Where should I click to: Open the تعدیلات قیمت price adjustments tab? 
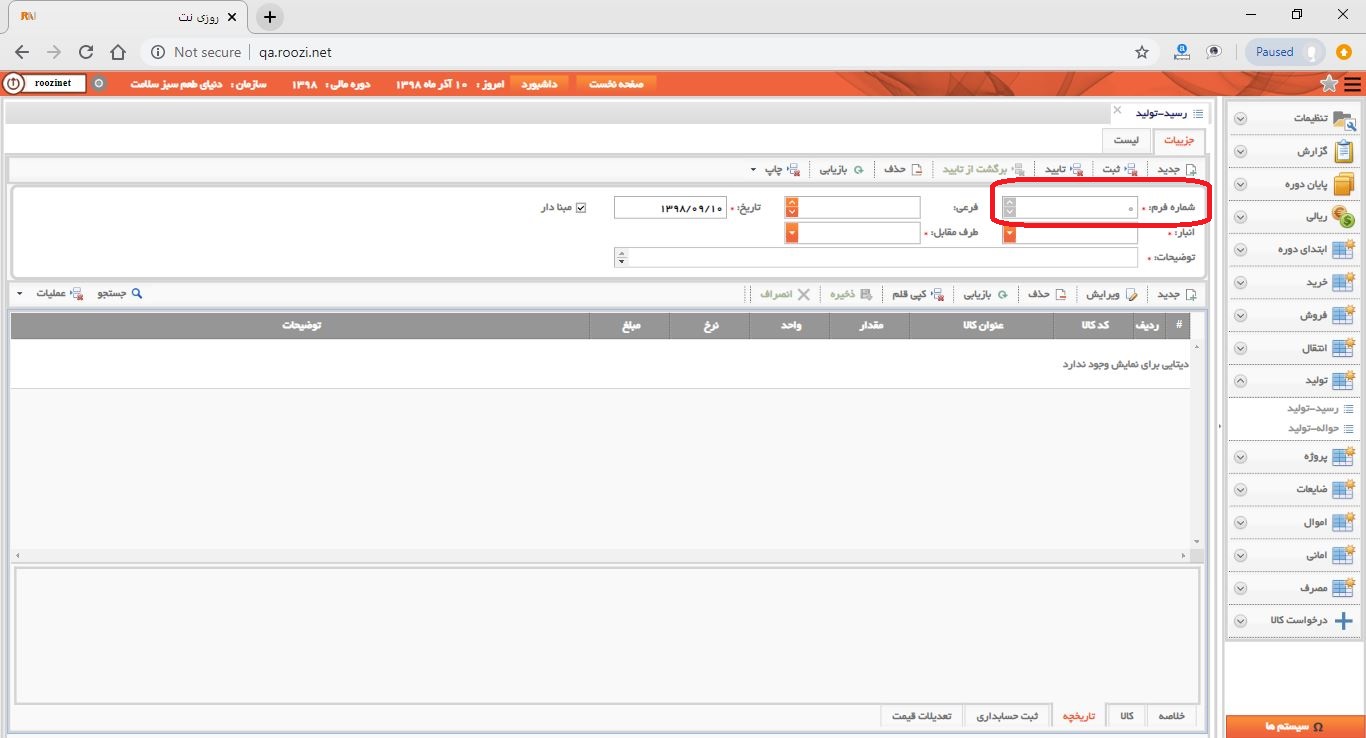(922, 716)
